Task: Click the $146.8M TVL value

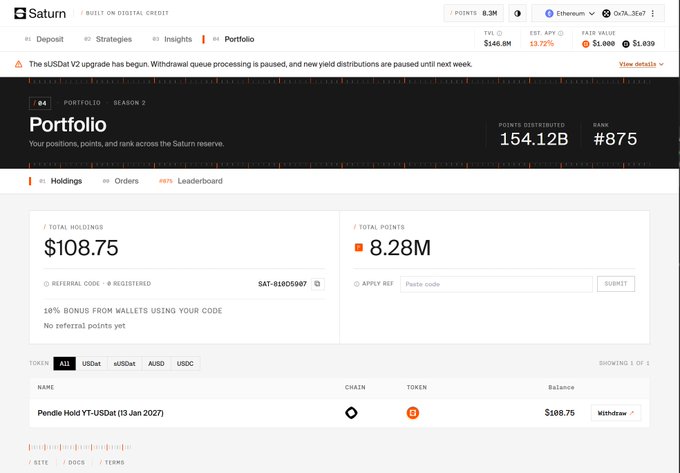Action: pyautogui.click(x=497, y=44)
